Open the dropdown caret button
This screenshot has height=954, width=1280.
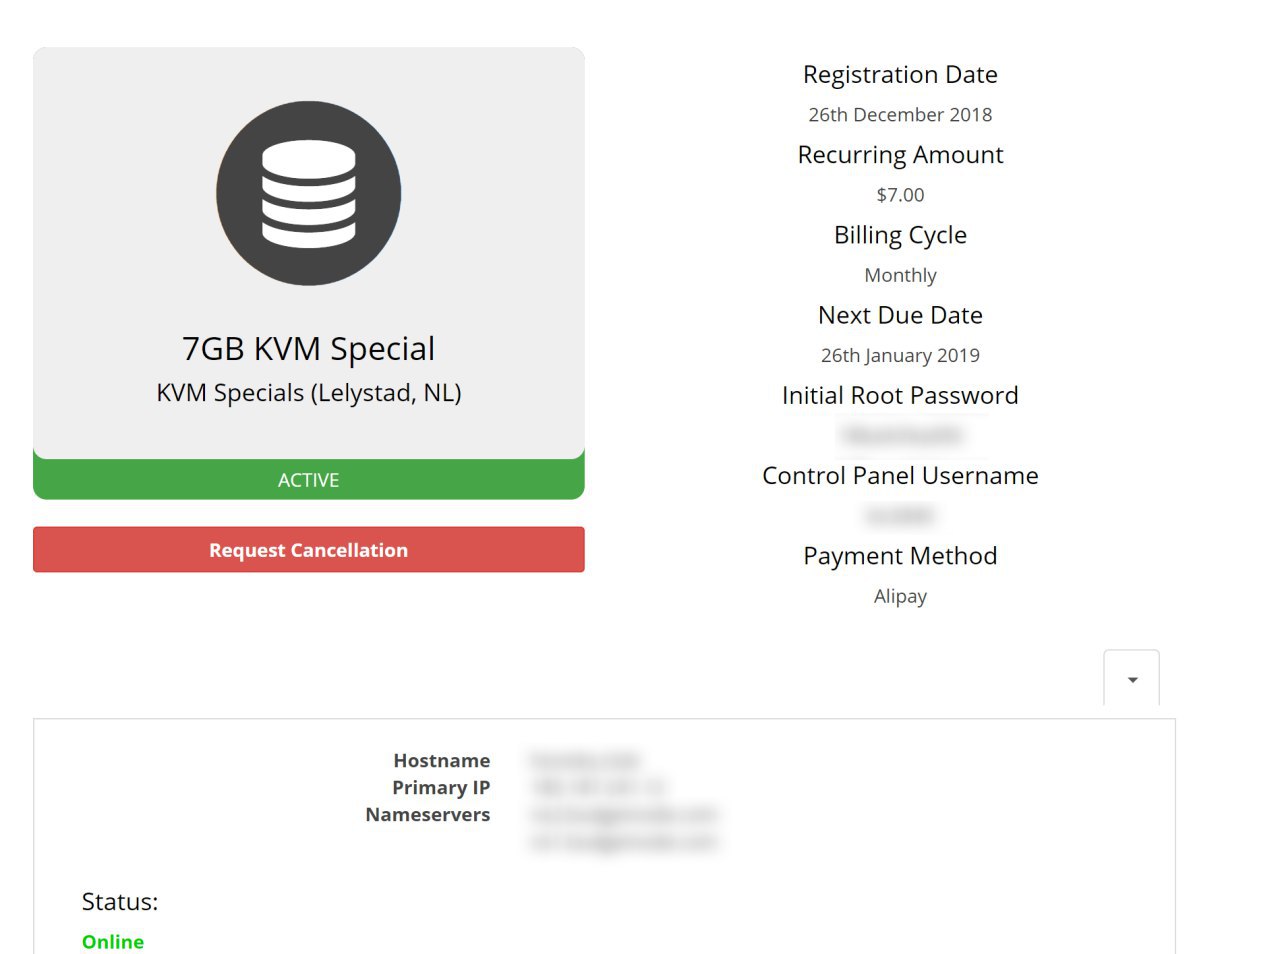coord(1131,679)
